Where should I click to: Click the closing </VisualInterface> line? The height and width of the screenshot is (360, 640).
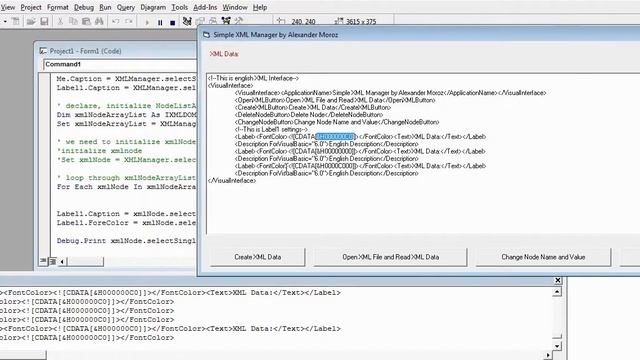(232, 181)
